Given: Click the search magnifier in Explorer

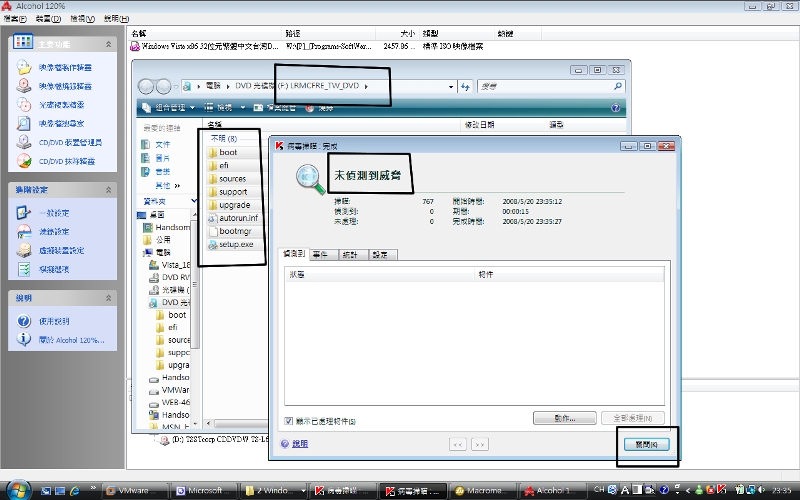Looking at the screenshot, I should tap(617, 86).
